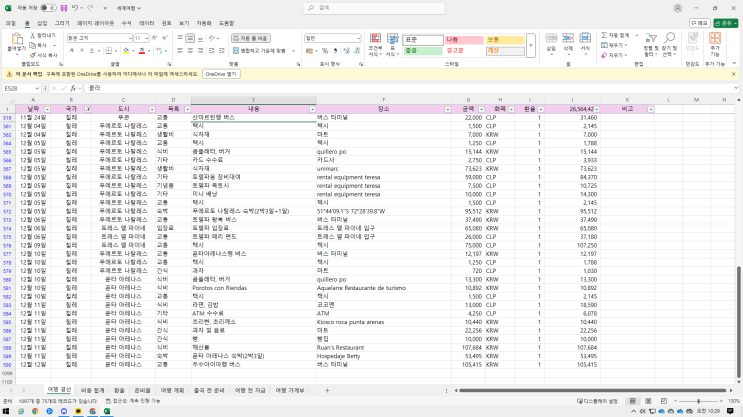The height and width of the screenshot is (417, 743).
Task: Click the vertical scrollbar thumb
Action: [739, 321]
